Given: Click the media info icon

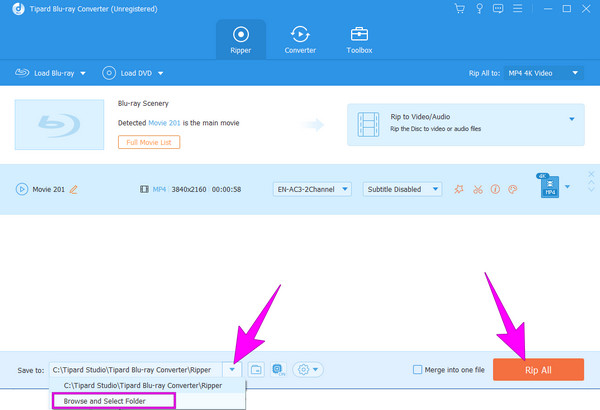Looking at the screenshot, I should pos(495,189).
